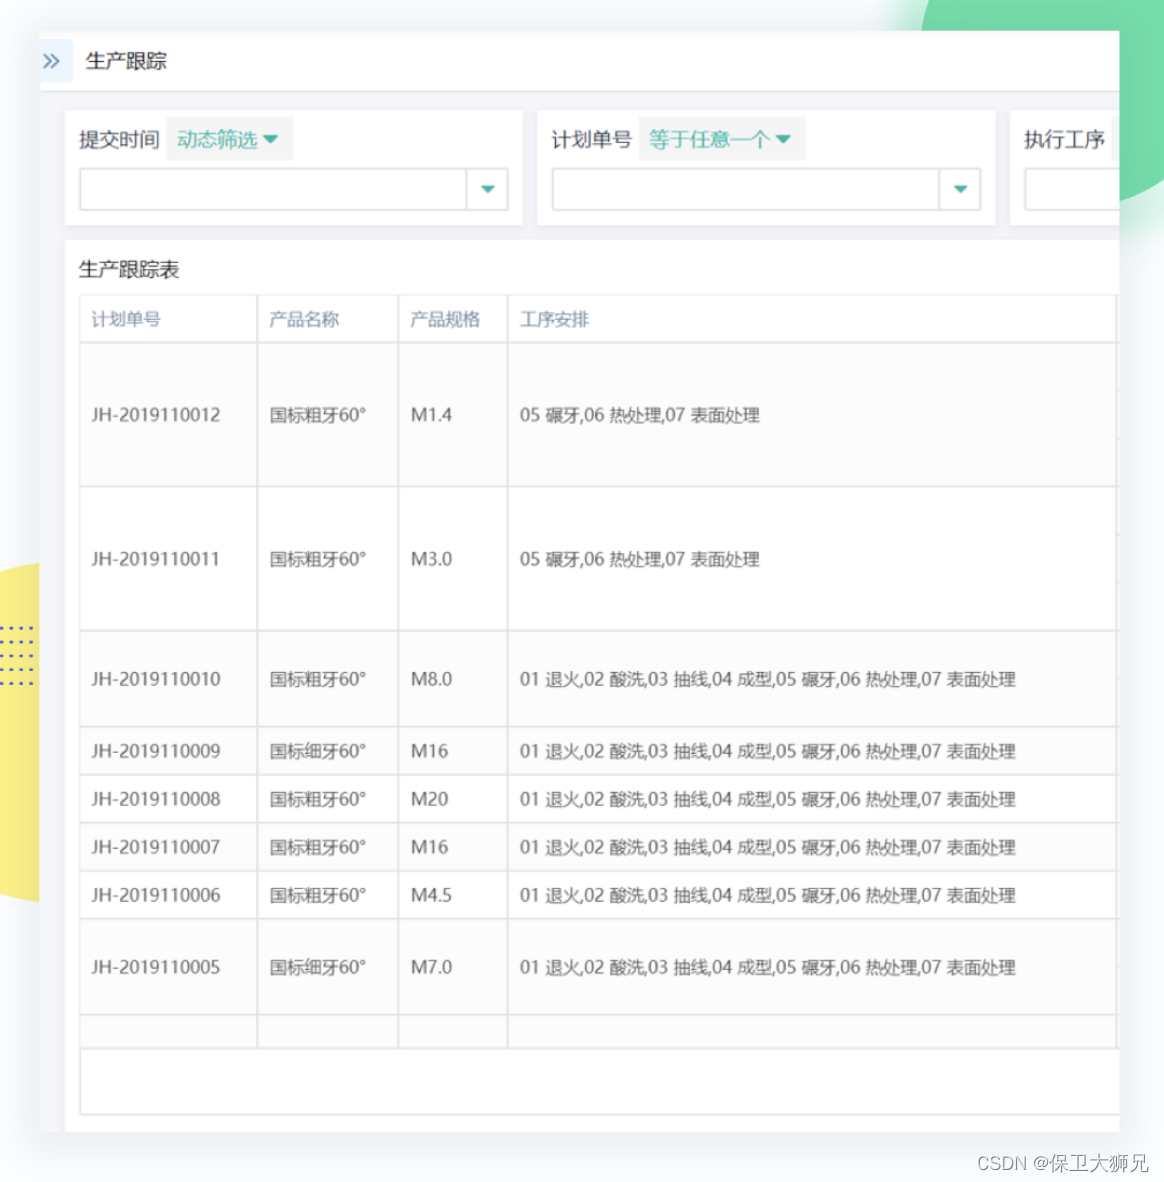Click M16 spec in row JH-2019110009

429,752
